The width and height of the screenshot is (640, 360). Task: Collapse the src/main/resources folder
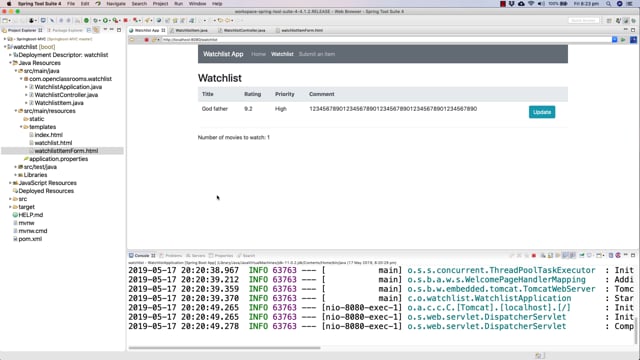[x=16, y=111]
